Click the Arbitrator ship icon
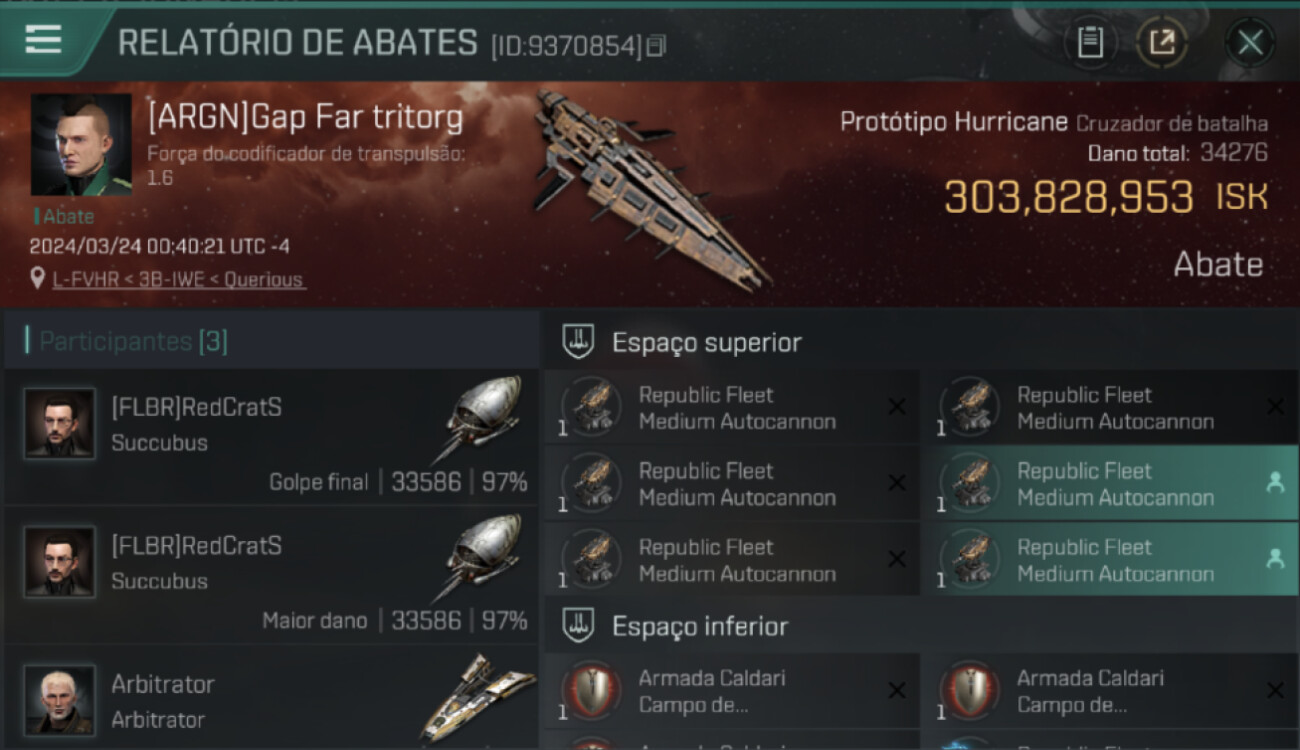Viewport: 1300px width, 750px height. tap(478, 697)
